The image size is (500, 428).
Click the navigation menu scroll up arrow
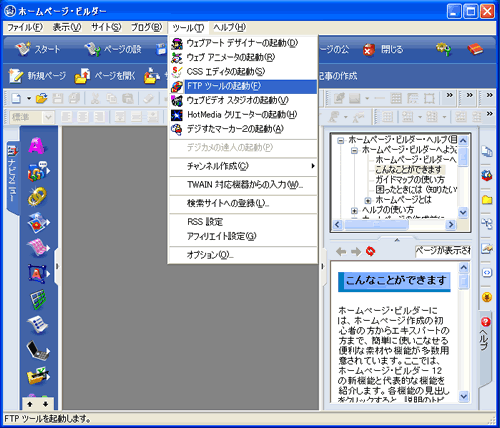tap(30, 404)
